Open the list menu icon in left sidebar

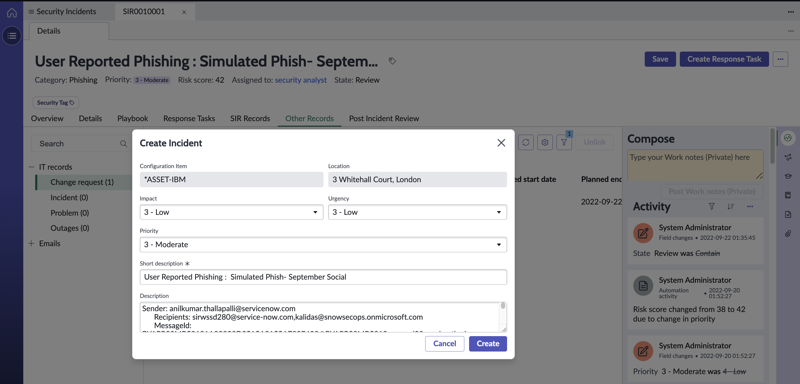[12, 36]
